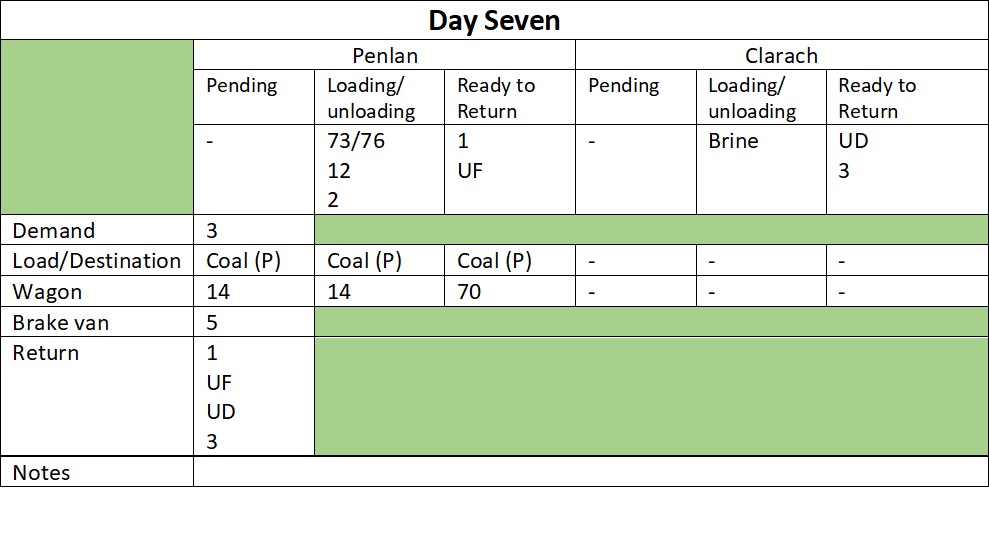The height and width of the screenshot is (537, 989).
Task: Select the Clarach header cell
Action: tap(781, 55)
